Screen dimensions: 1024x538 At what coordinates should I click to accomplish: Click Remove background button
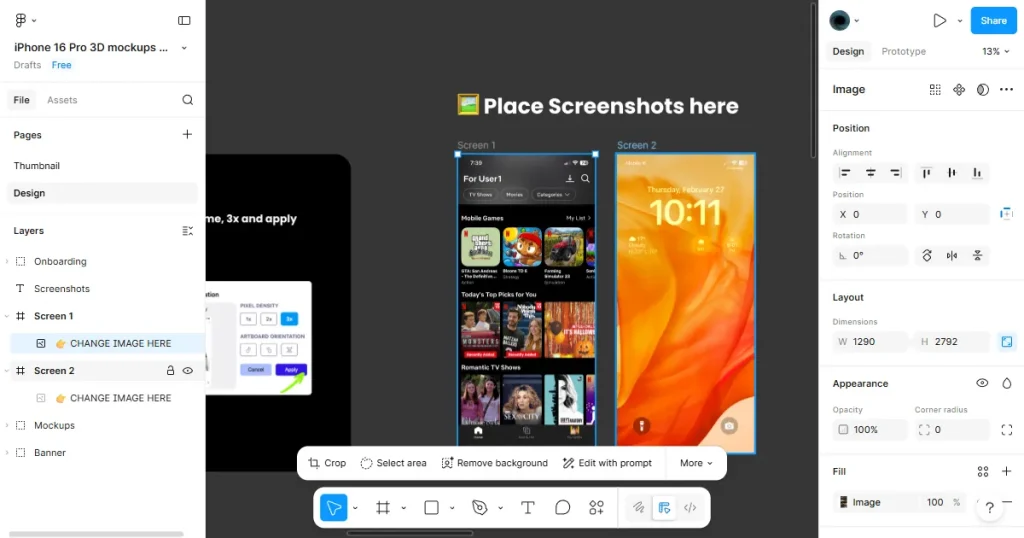pos(494,463)
